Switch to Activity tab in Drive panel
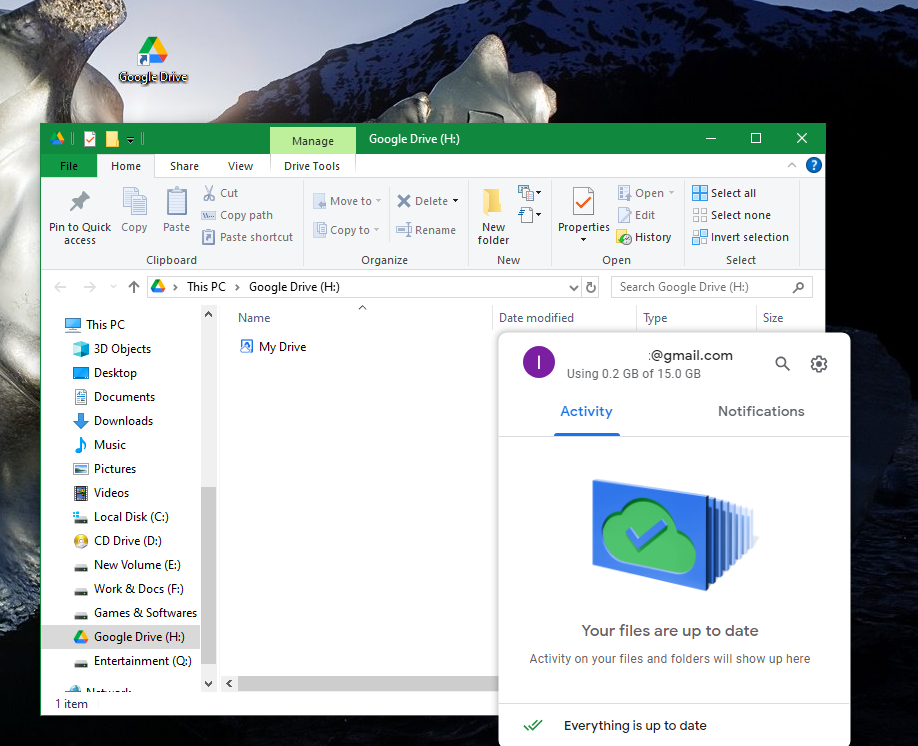 click(586, 411)
